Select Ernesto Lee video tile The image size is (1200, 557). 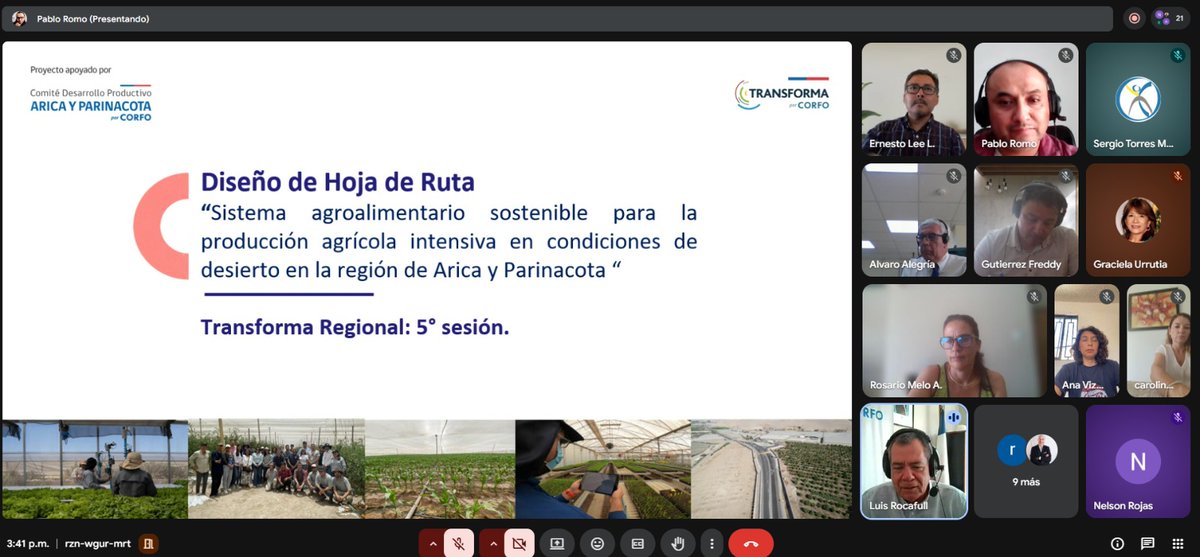click(914, 99)
